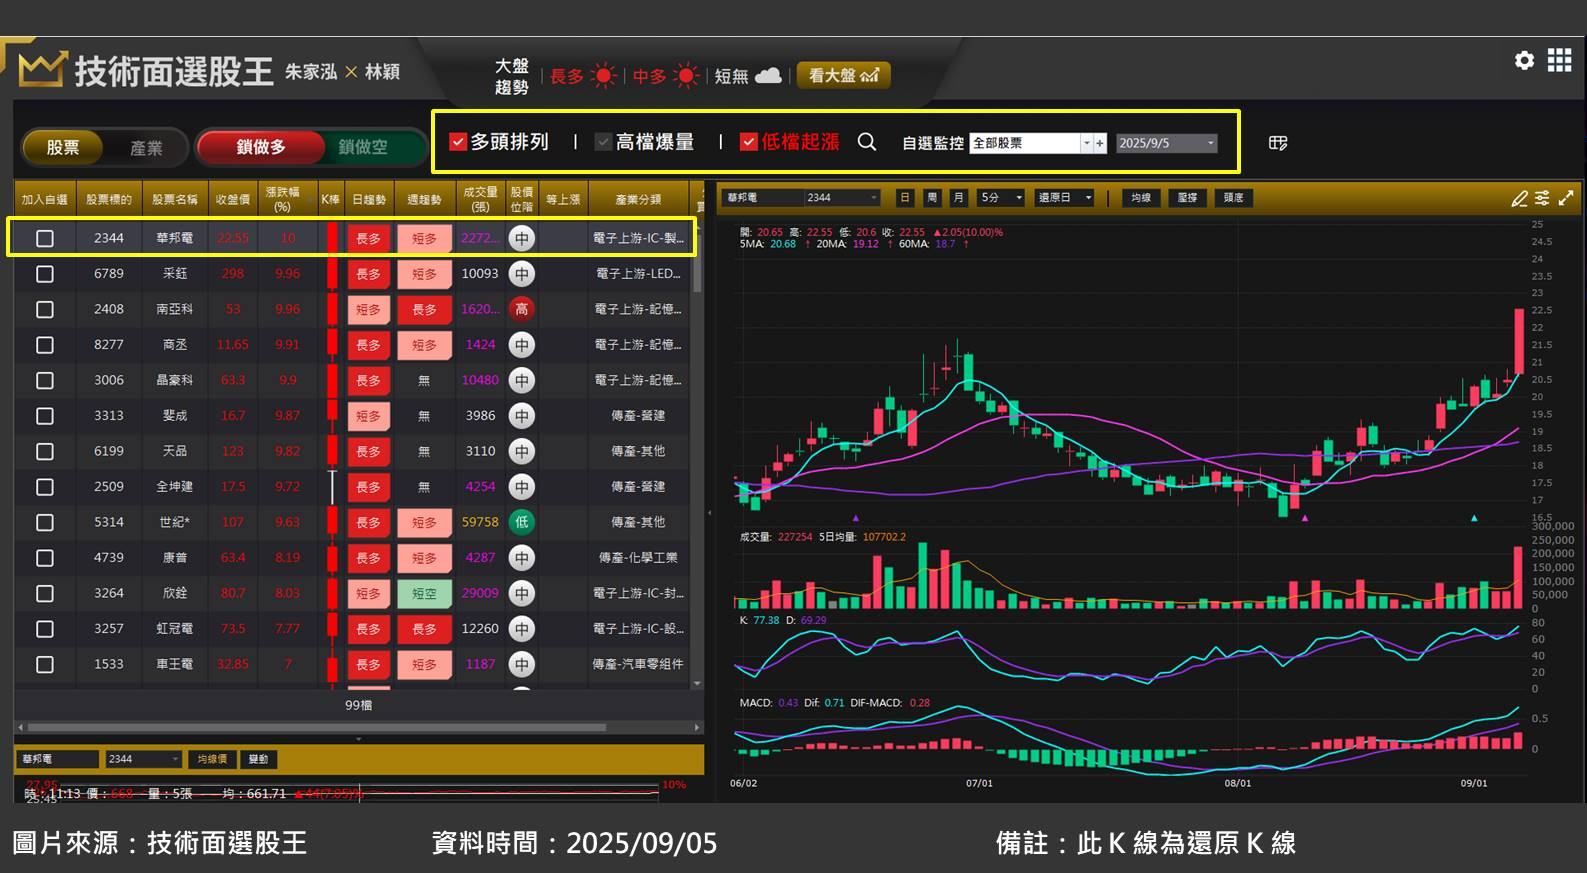Open the apps grid menu icon

click(x=1559, y=61)
